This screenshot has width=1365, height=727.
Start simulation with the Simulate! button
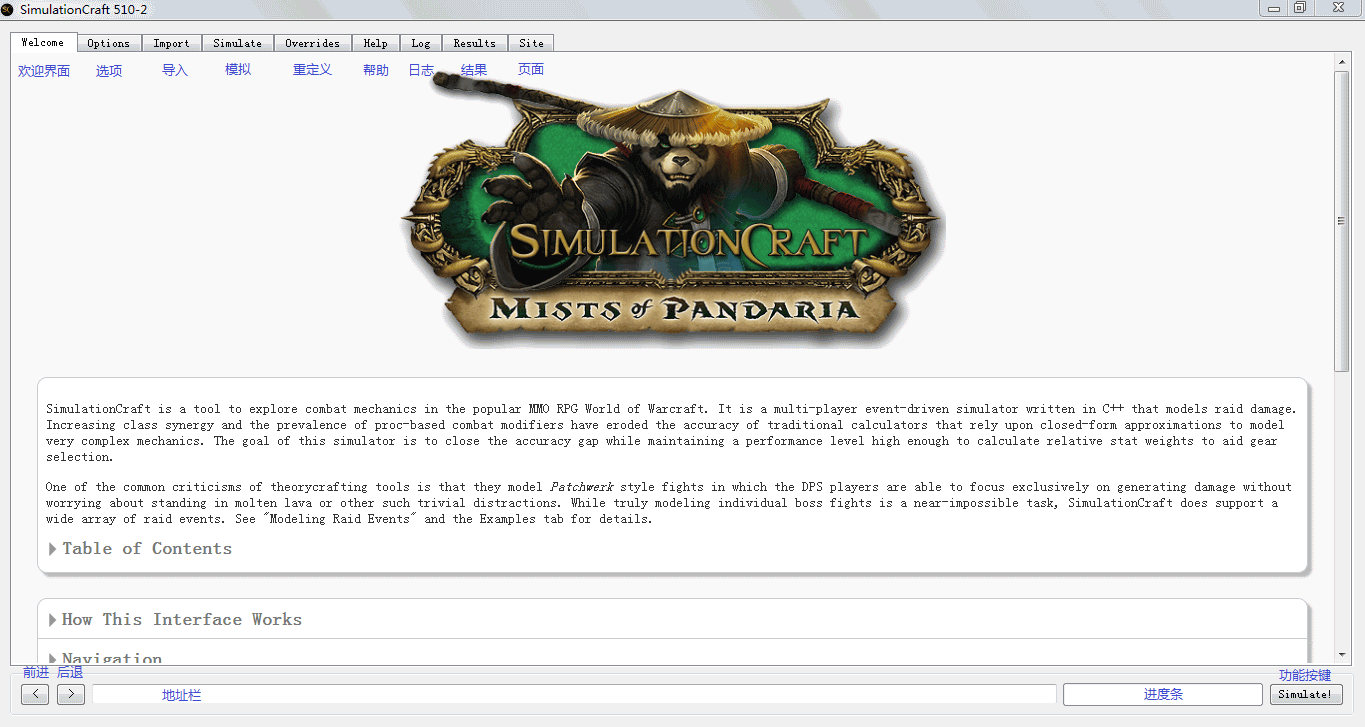(x=1306, y=694)
